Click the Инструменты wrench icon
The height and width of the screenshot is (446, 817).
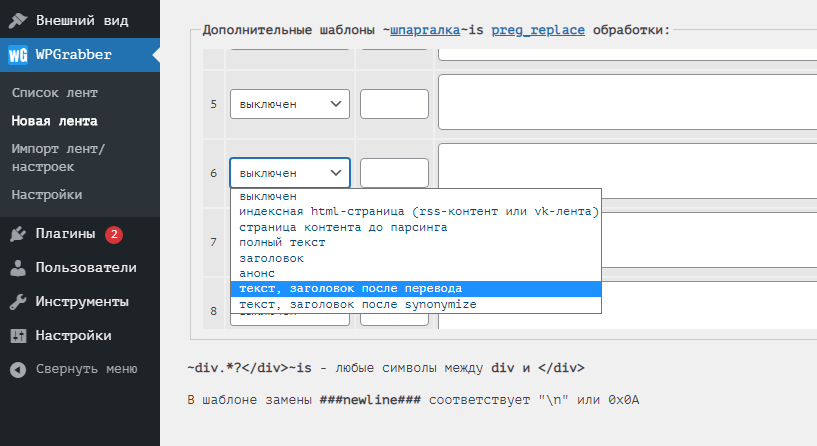click(x=18, y=302)
